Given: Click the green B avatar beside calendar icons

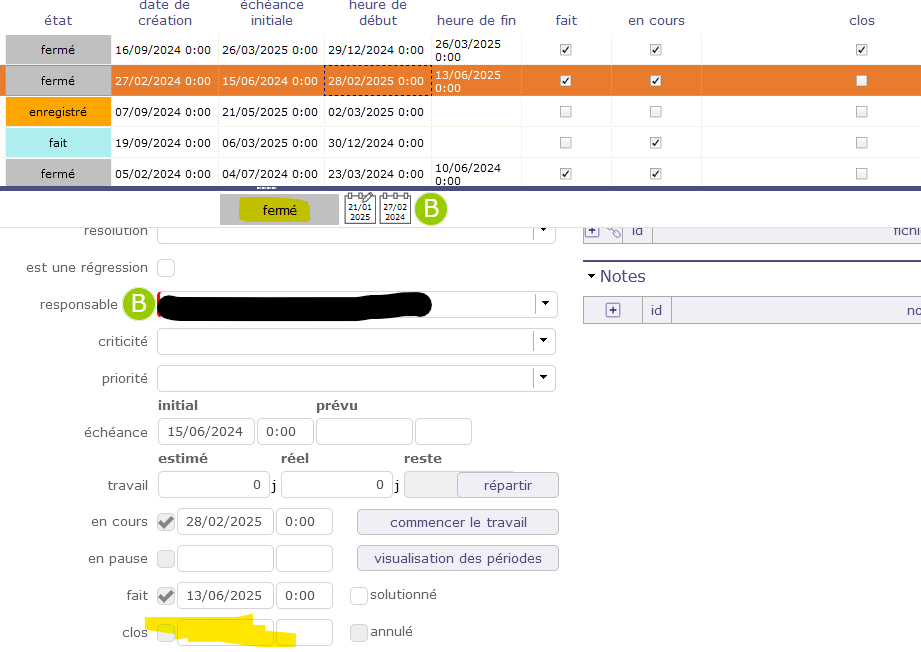Looking at the screenshot, I should click(432, 209).
